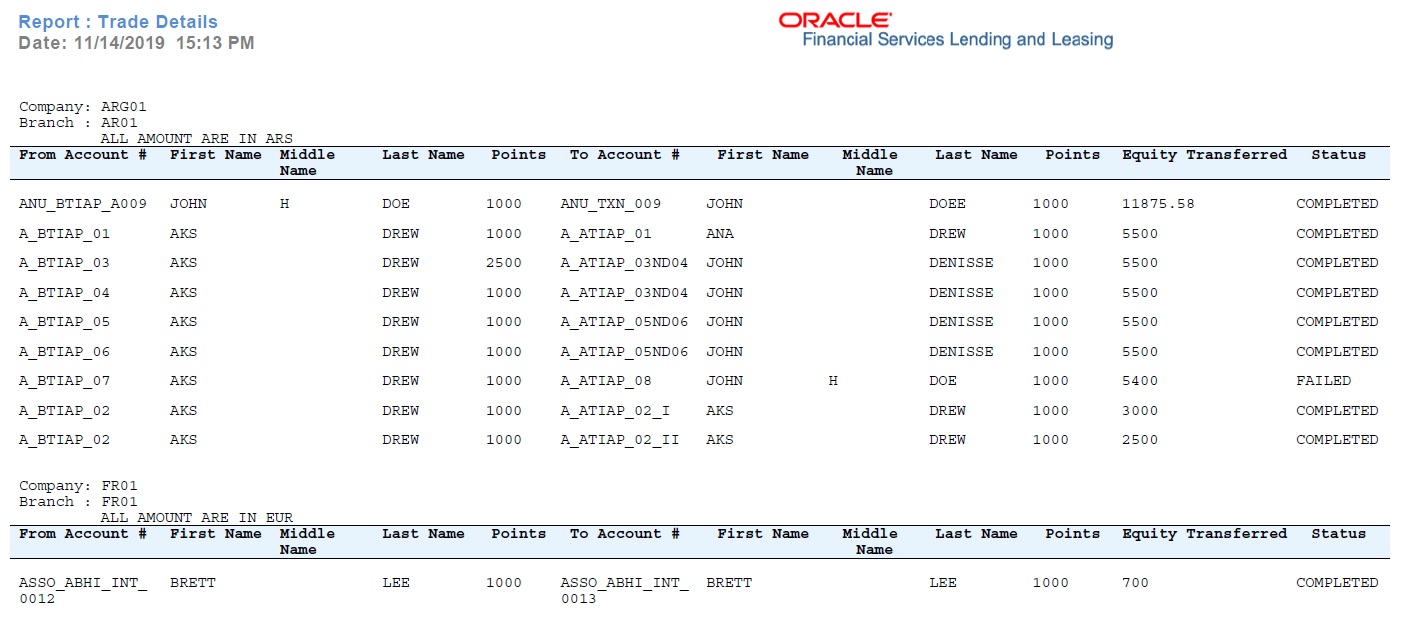Click 'COMPLETED' status in ASSO_ABHI_INT_0012 row

1337,583
